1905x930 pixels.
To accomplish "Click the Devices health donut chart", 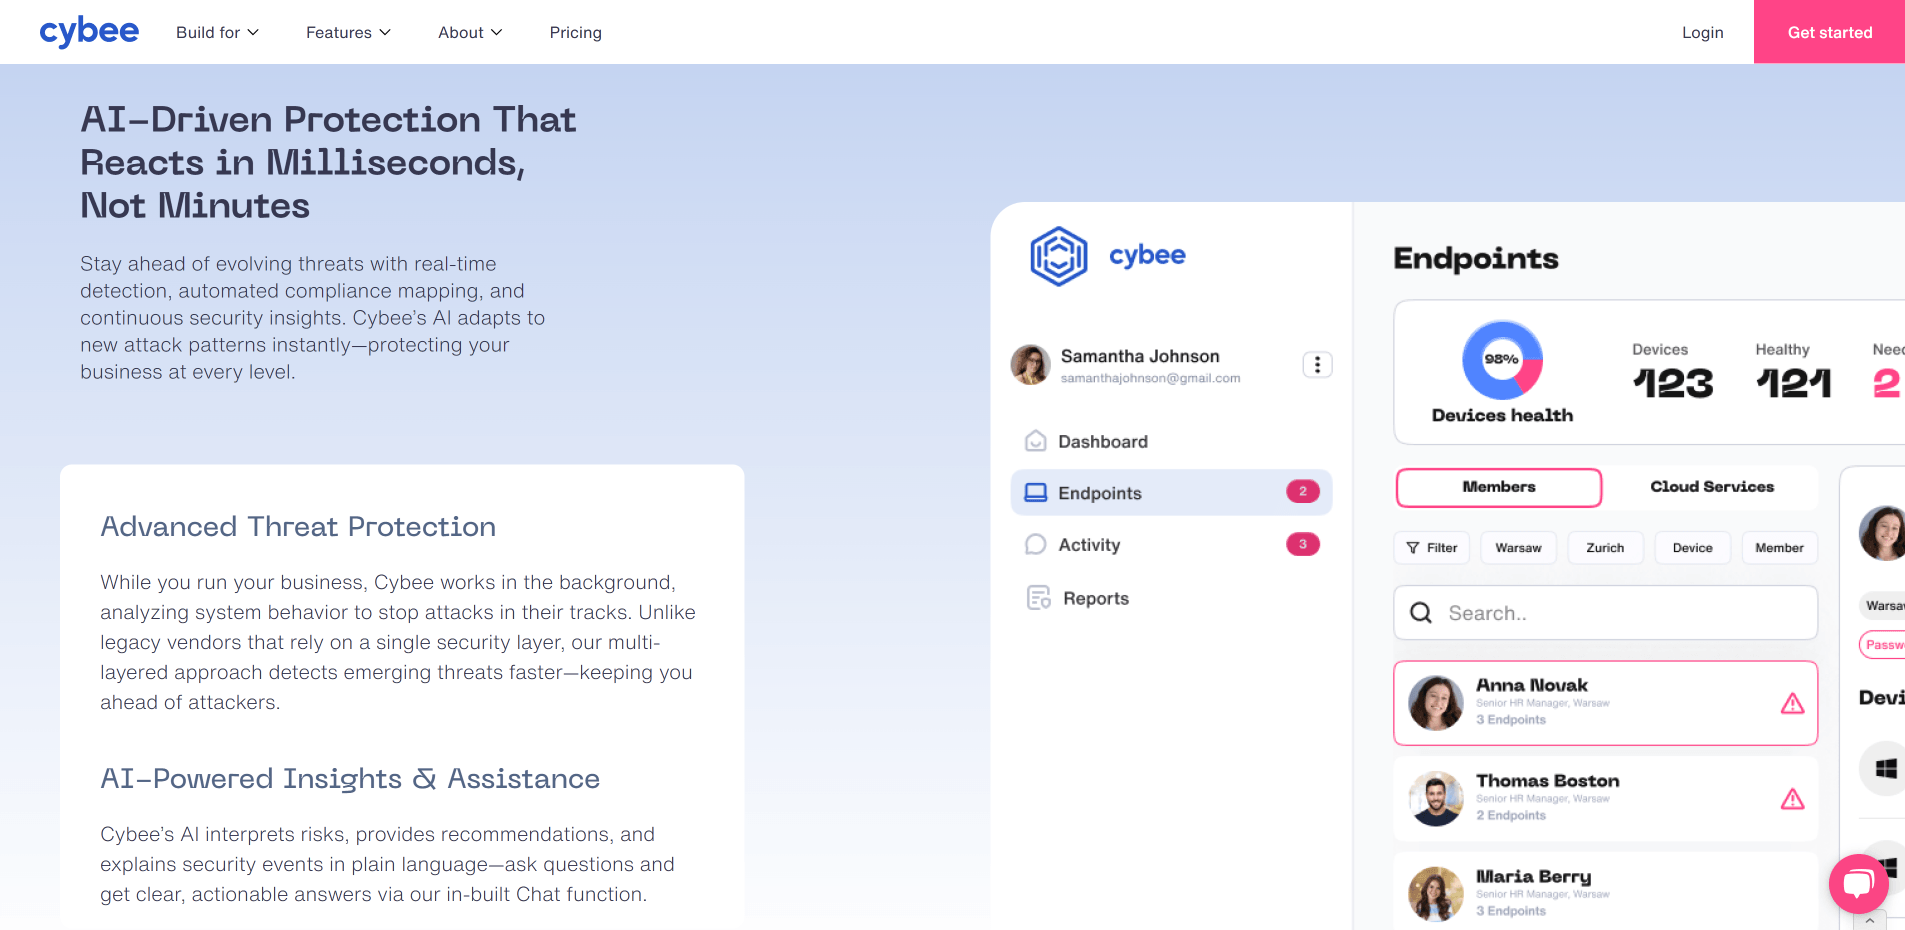I will pos(1502,360).
